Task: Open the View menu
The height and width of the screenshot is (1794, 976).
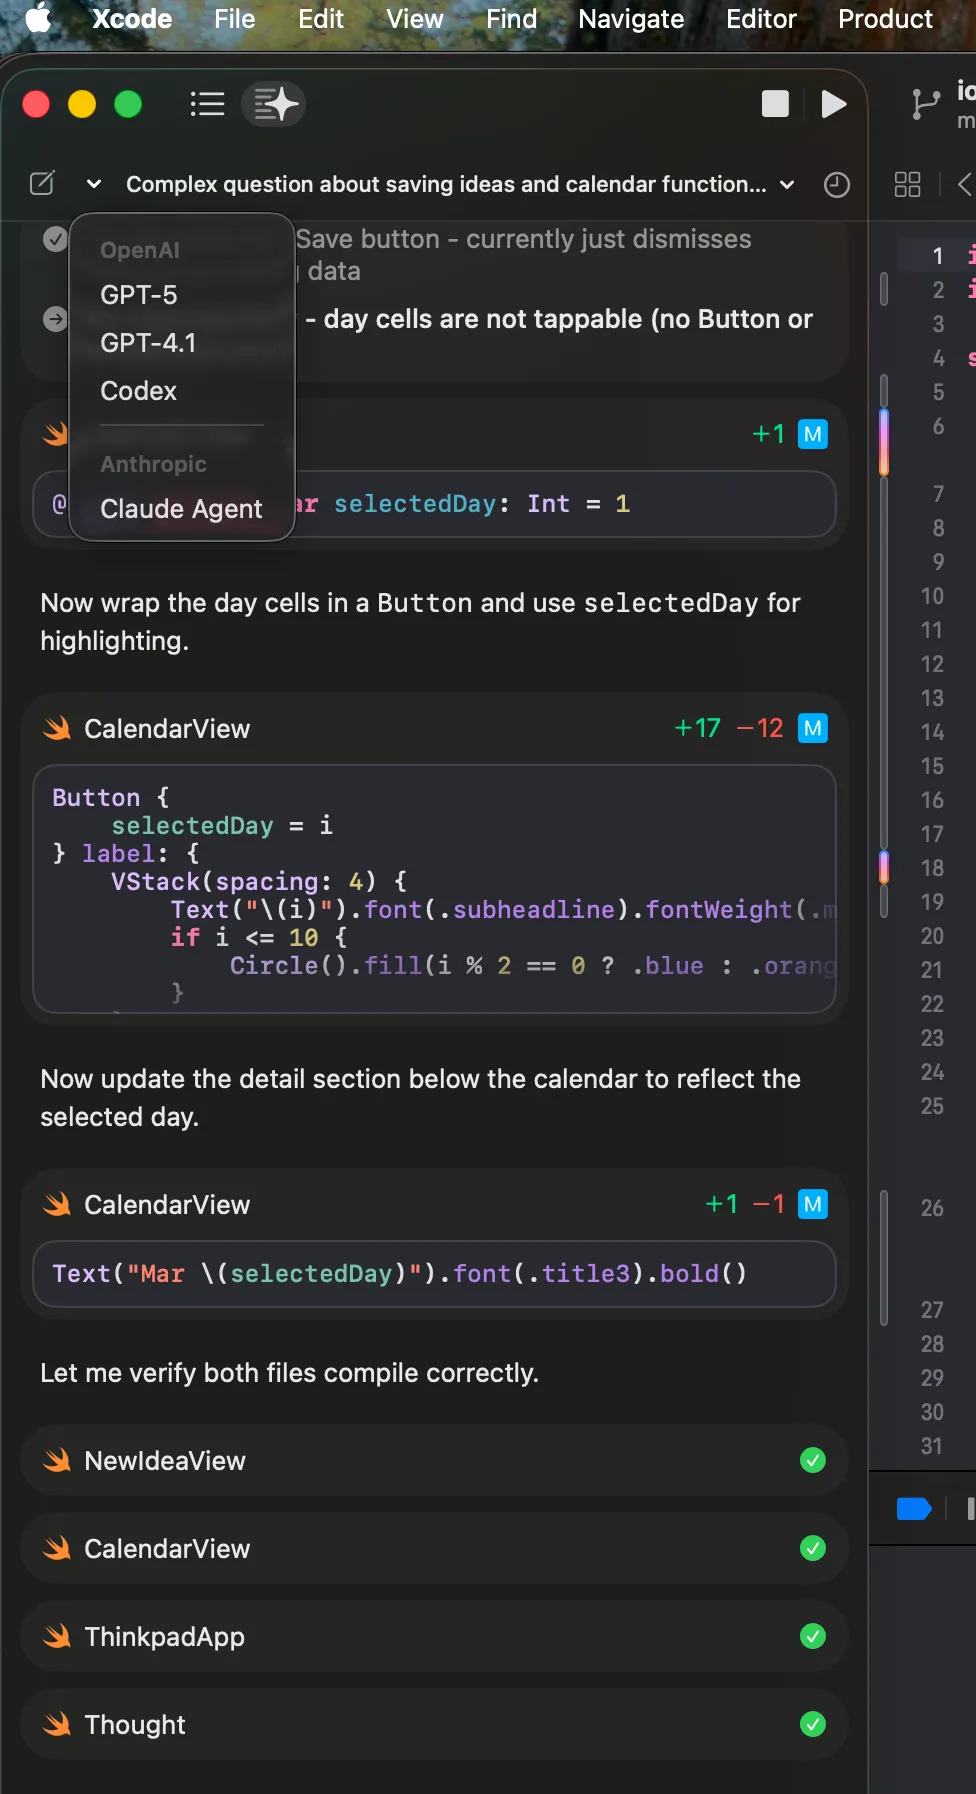Action: (415, 19)
